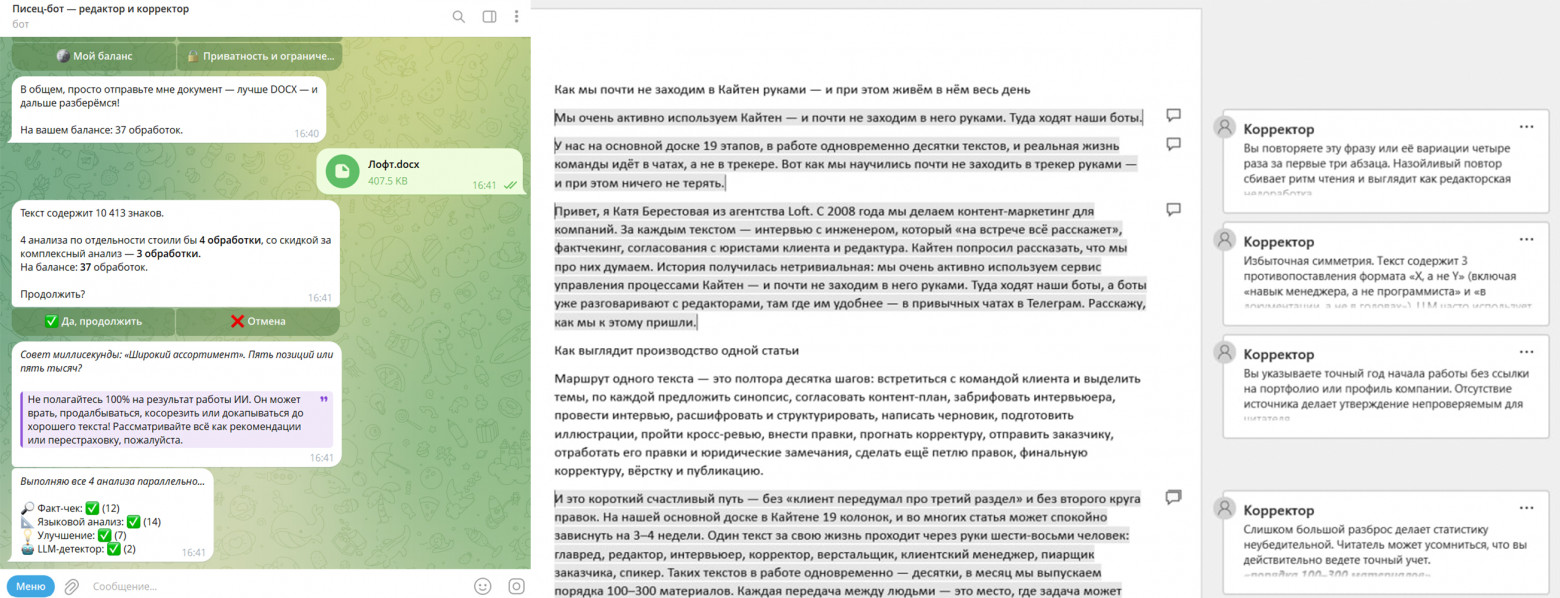Open '...' menu on 'Вы указываете точный год' comment
The height and width of the screenshot is (598, 1560).
[1527, 352]
